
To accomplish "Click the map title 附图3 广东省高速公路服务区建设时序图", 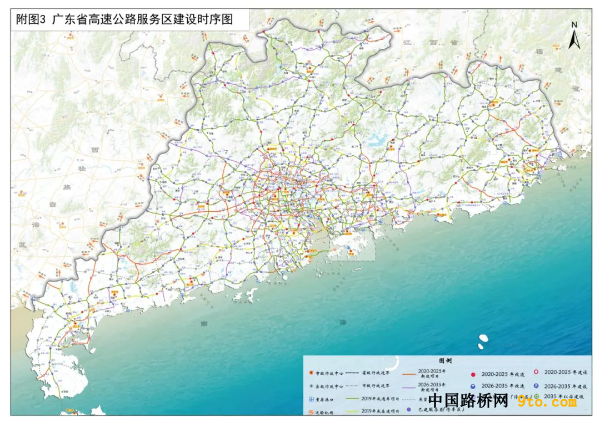I will pyautogui.click(x=128, y=20).
